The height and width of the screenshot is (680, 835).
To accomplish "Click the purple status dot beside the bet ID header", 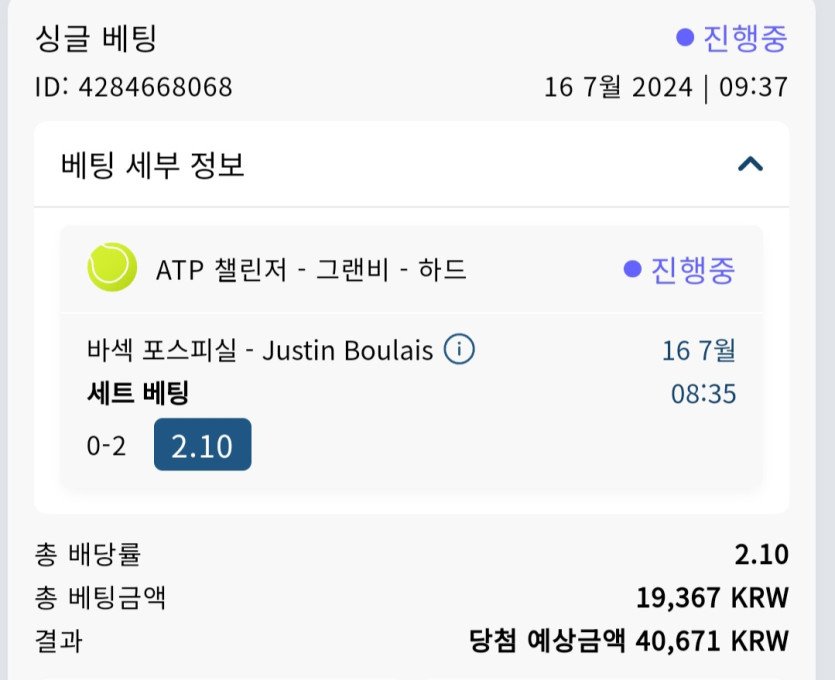I will (685, 38).
